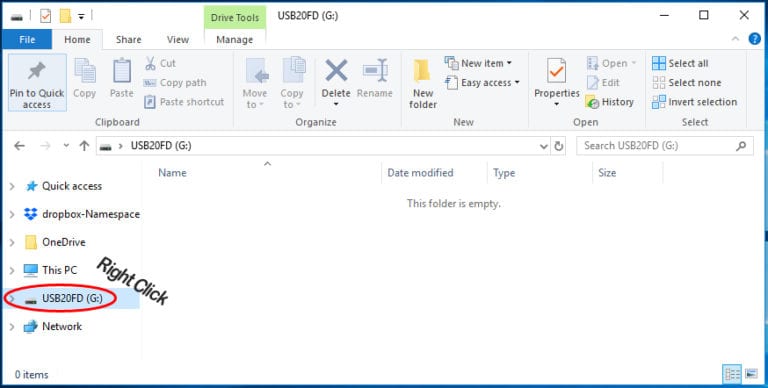Go up one folder level arrow
This screenshot has width=768, height=388.
click(84, 146)
